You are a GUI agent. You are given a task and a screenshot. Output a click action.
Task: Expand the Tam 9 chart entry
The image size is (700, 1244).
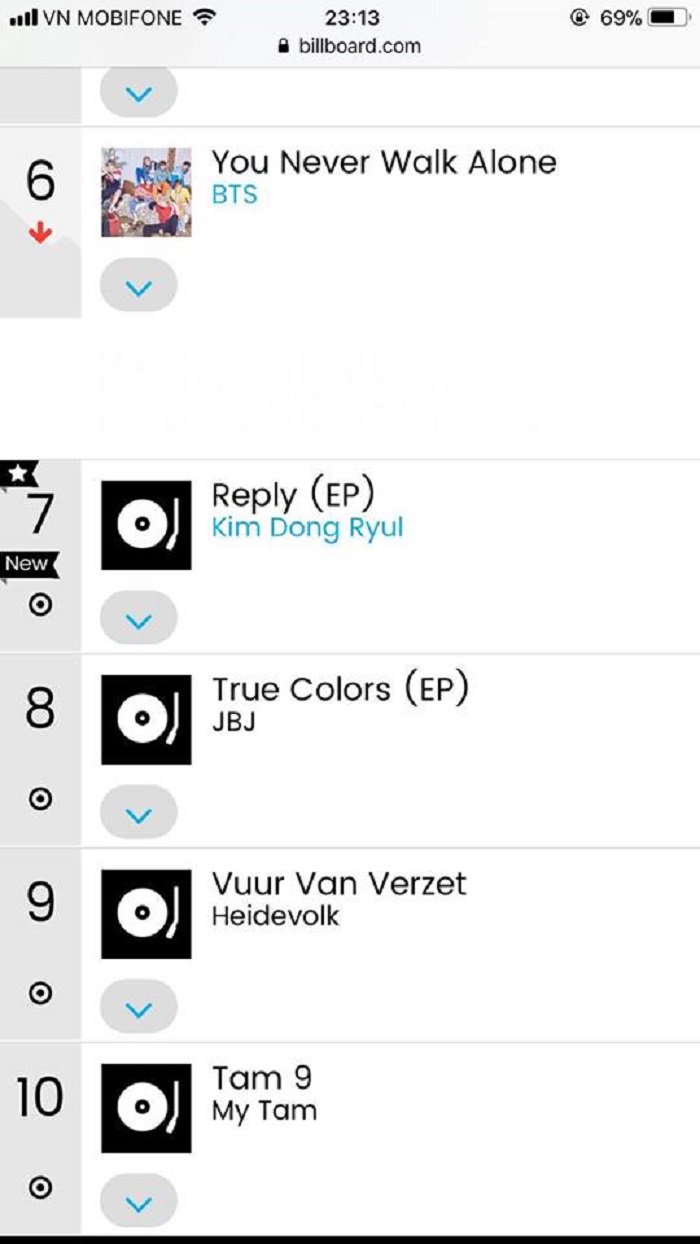(x=139, y=1203)
